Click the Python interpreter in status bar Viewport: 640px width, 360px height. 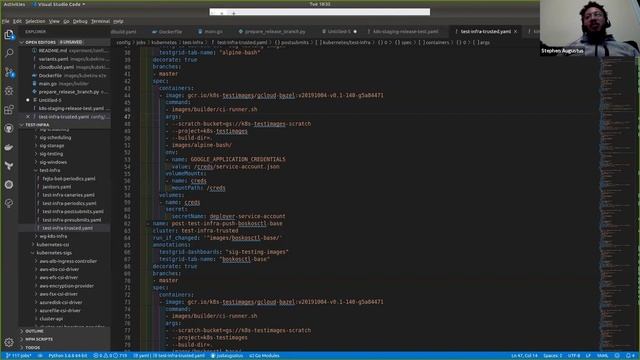(68, 356)
